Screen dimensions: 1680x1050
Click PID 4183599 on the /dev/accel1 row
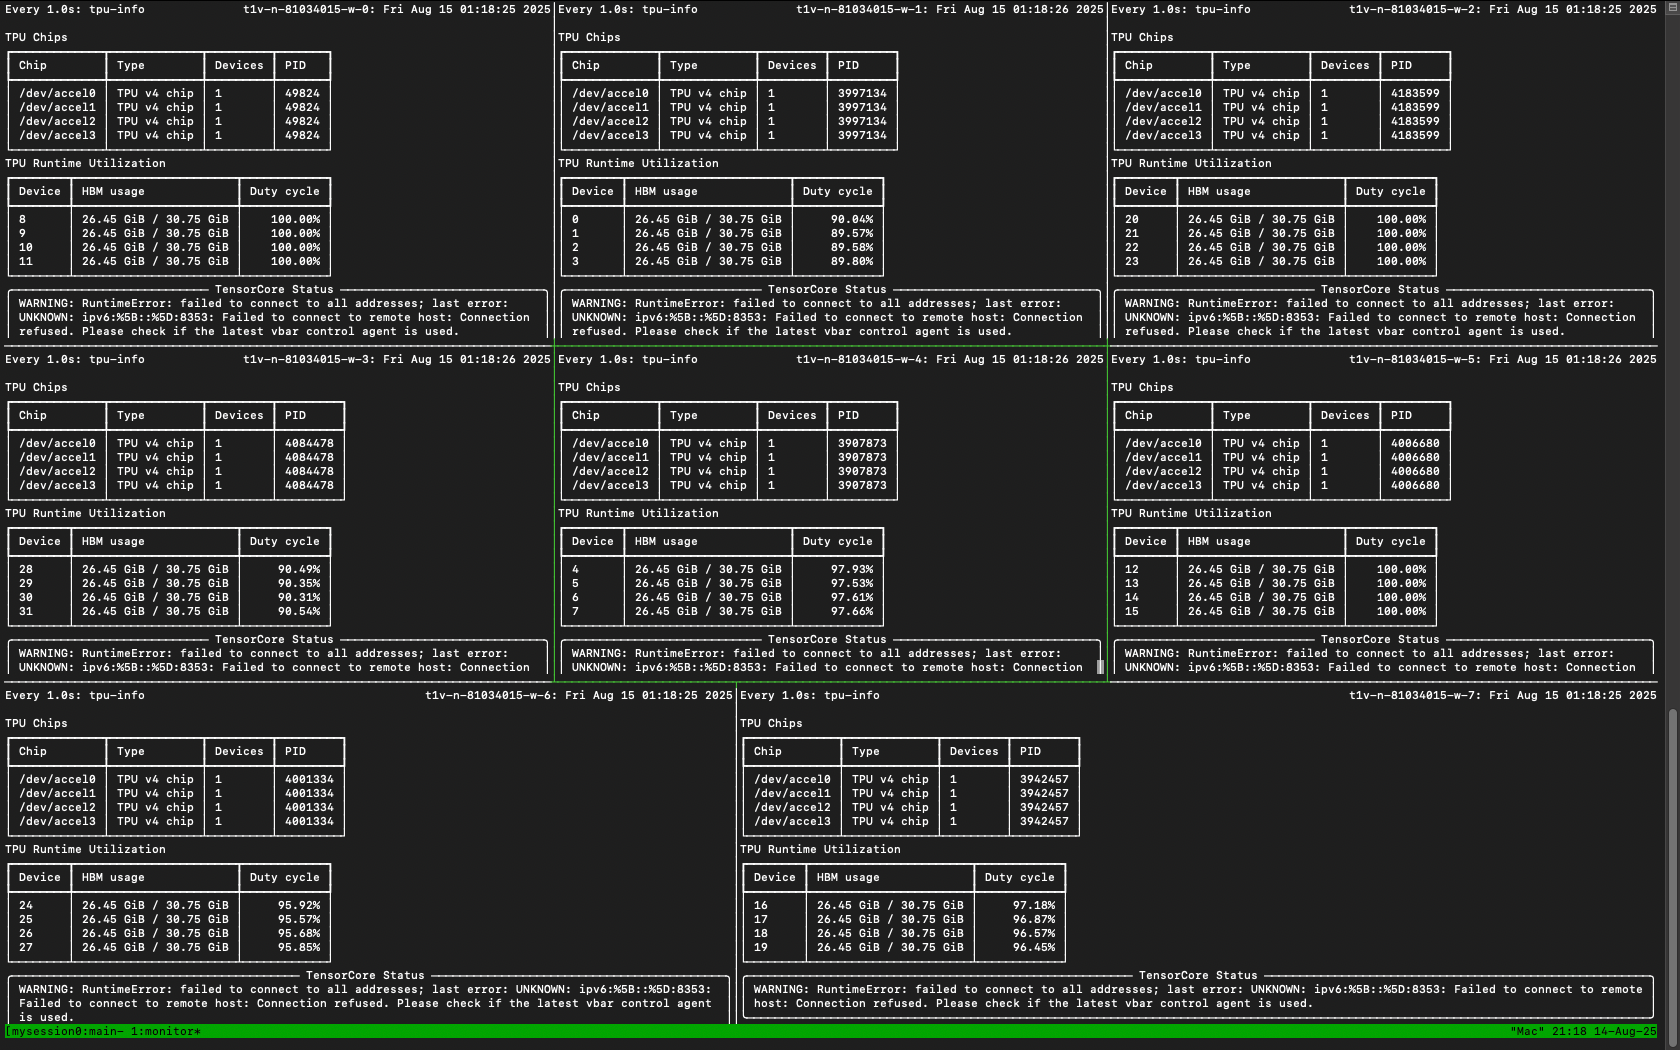[x=1415, y=107]
